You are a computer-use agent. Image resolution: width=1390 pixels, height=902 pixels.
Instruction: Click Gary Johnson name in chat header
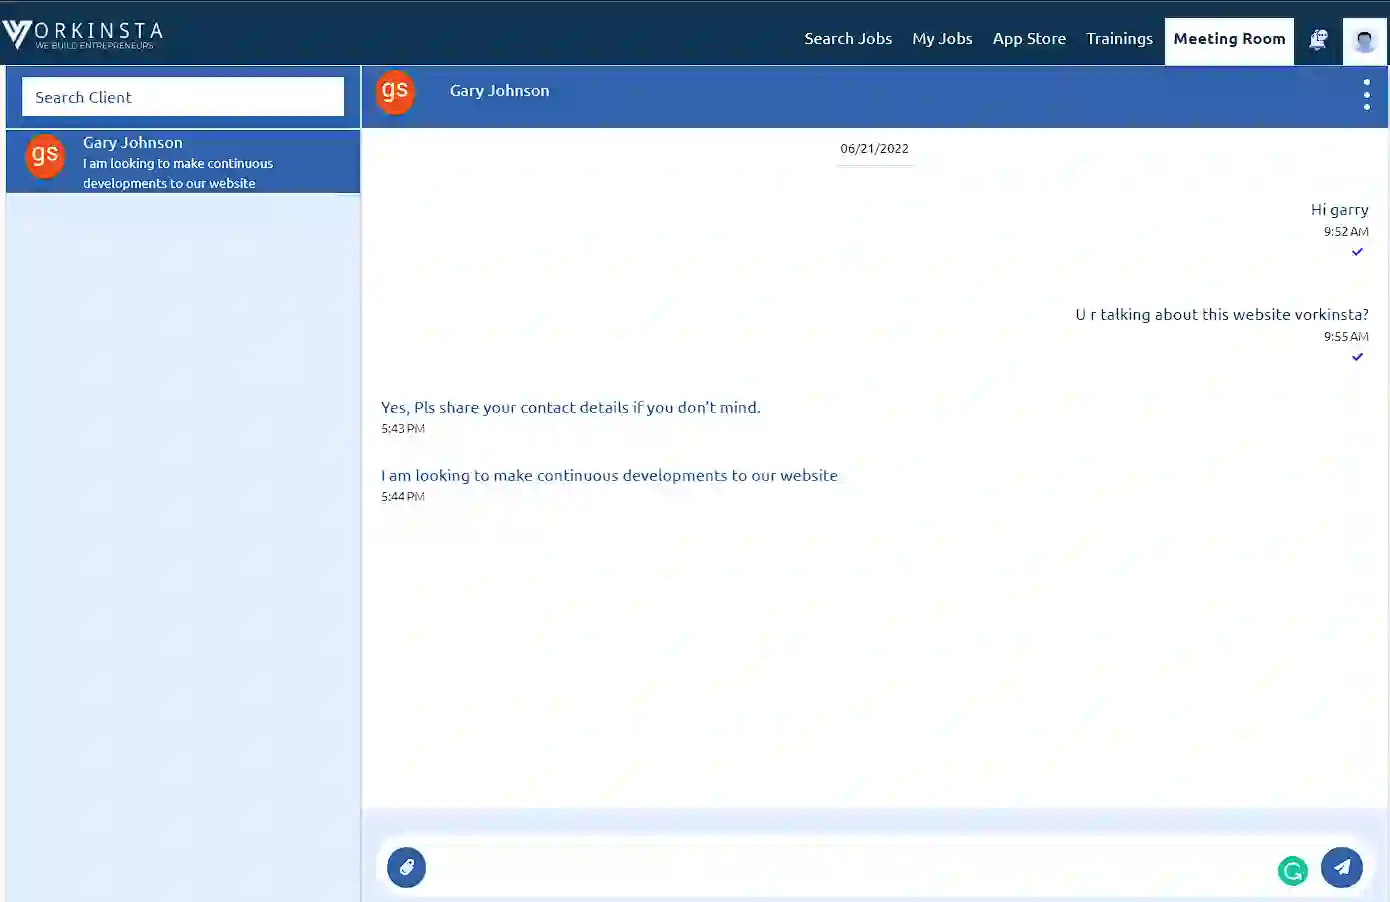[x=499, y=91]
